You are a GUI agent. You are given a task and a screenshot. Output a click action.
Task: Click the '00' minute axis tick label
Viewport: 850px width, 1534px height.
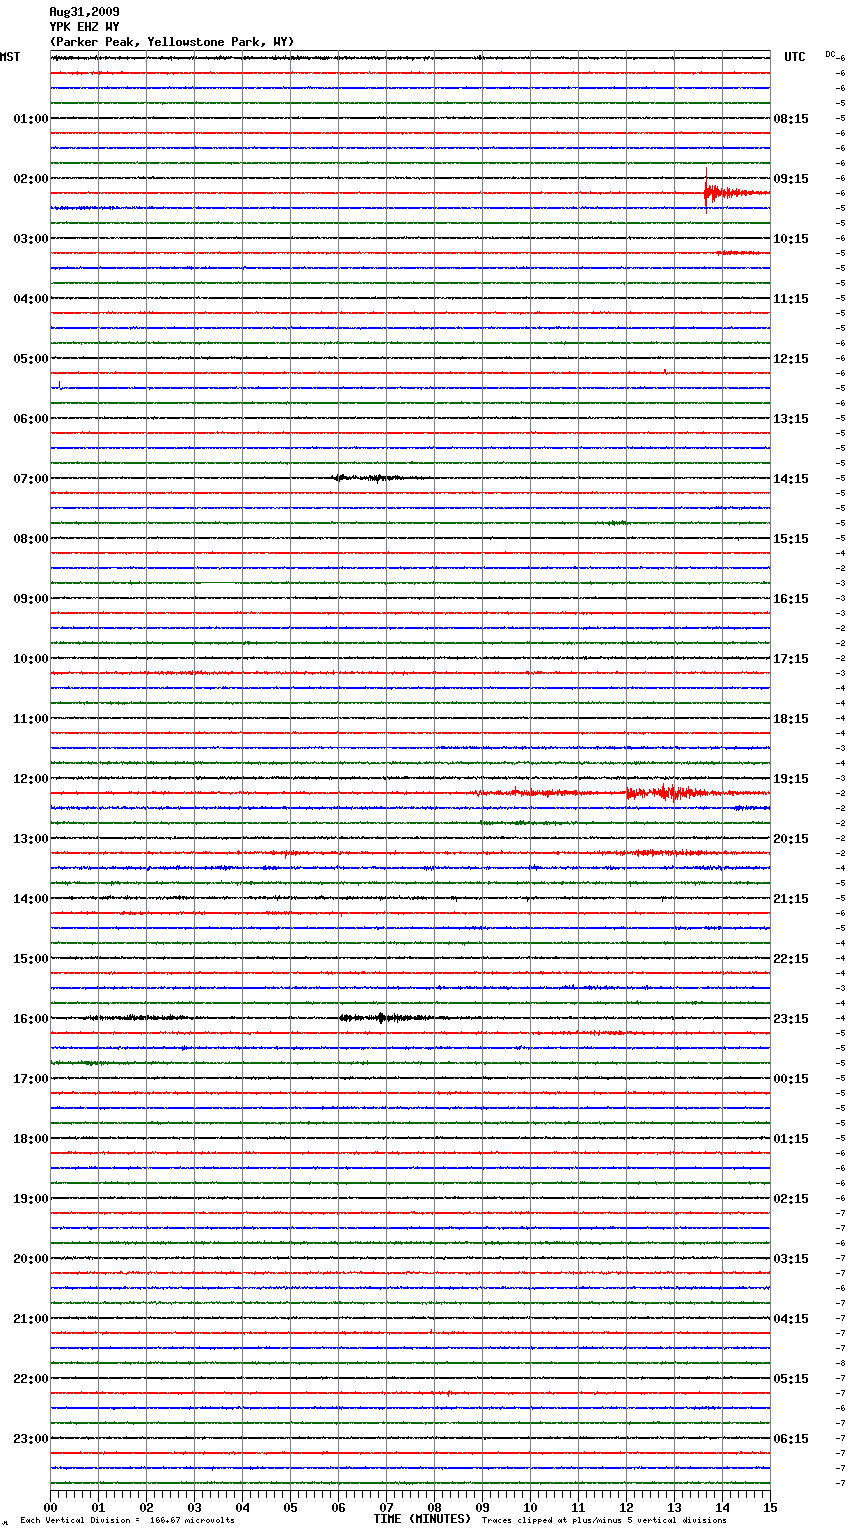[50, 1507]
